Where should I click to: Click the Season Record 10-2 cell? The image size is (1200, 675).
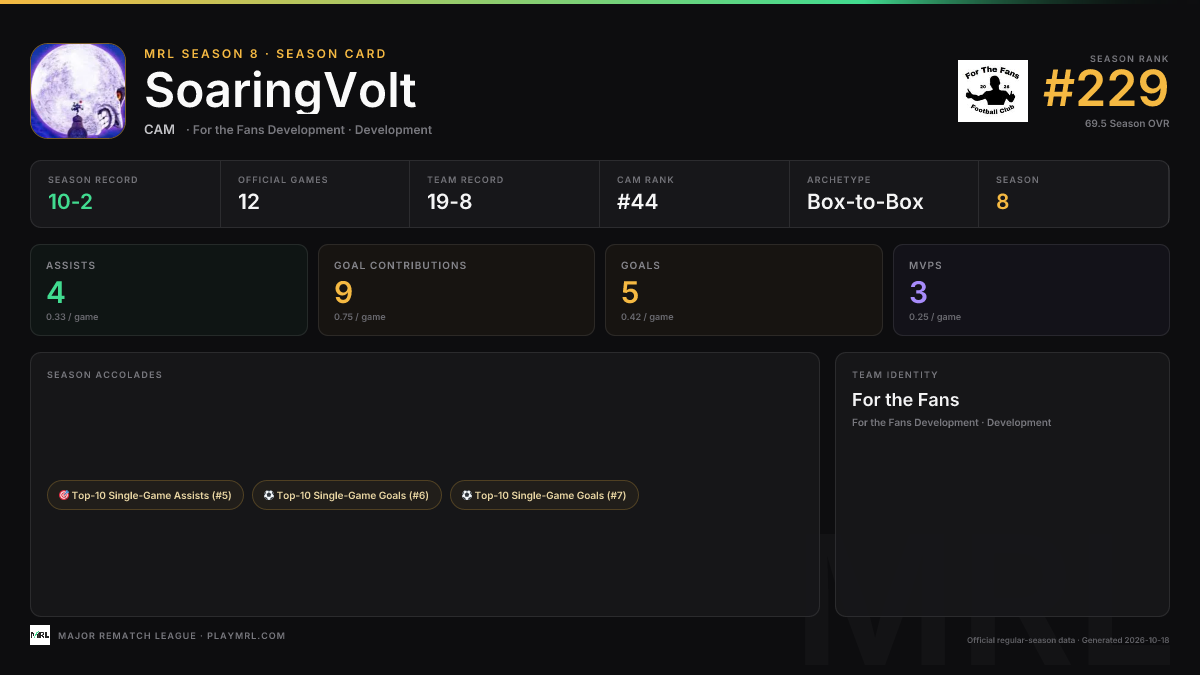coord(126,194)
